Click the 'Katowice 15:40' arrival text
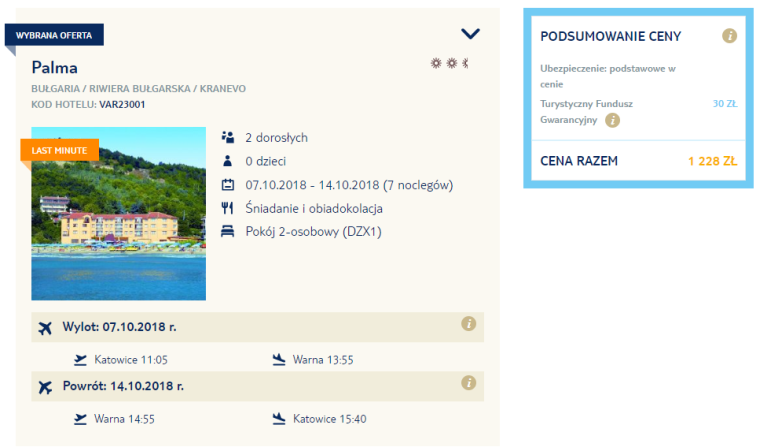 (330, 419)
